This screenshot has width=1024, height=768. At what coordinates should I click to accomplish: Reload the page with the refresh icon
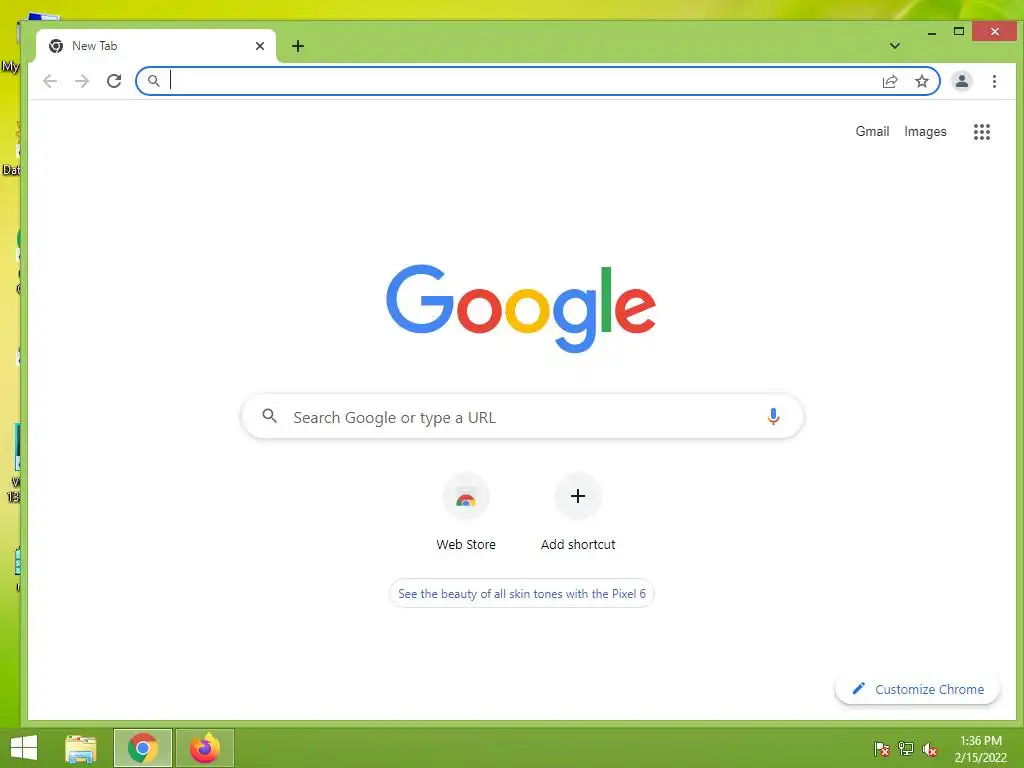click(114, 81)
